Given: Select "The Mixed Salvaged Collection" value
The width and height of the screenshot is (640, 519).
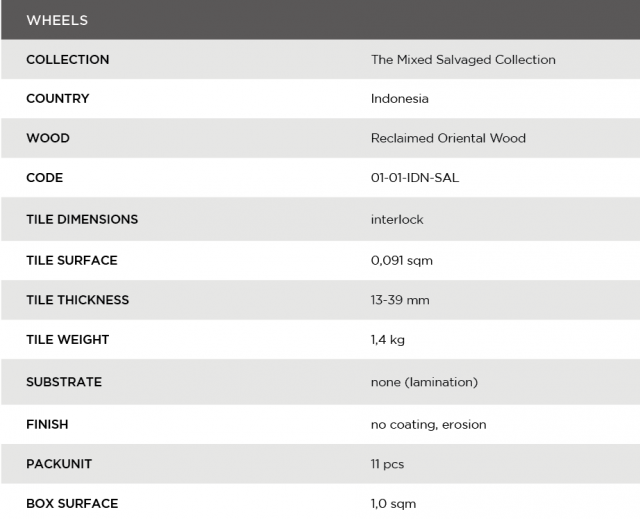Looking at the screenshot, I should click(x=463, y=60).
